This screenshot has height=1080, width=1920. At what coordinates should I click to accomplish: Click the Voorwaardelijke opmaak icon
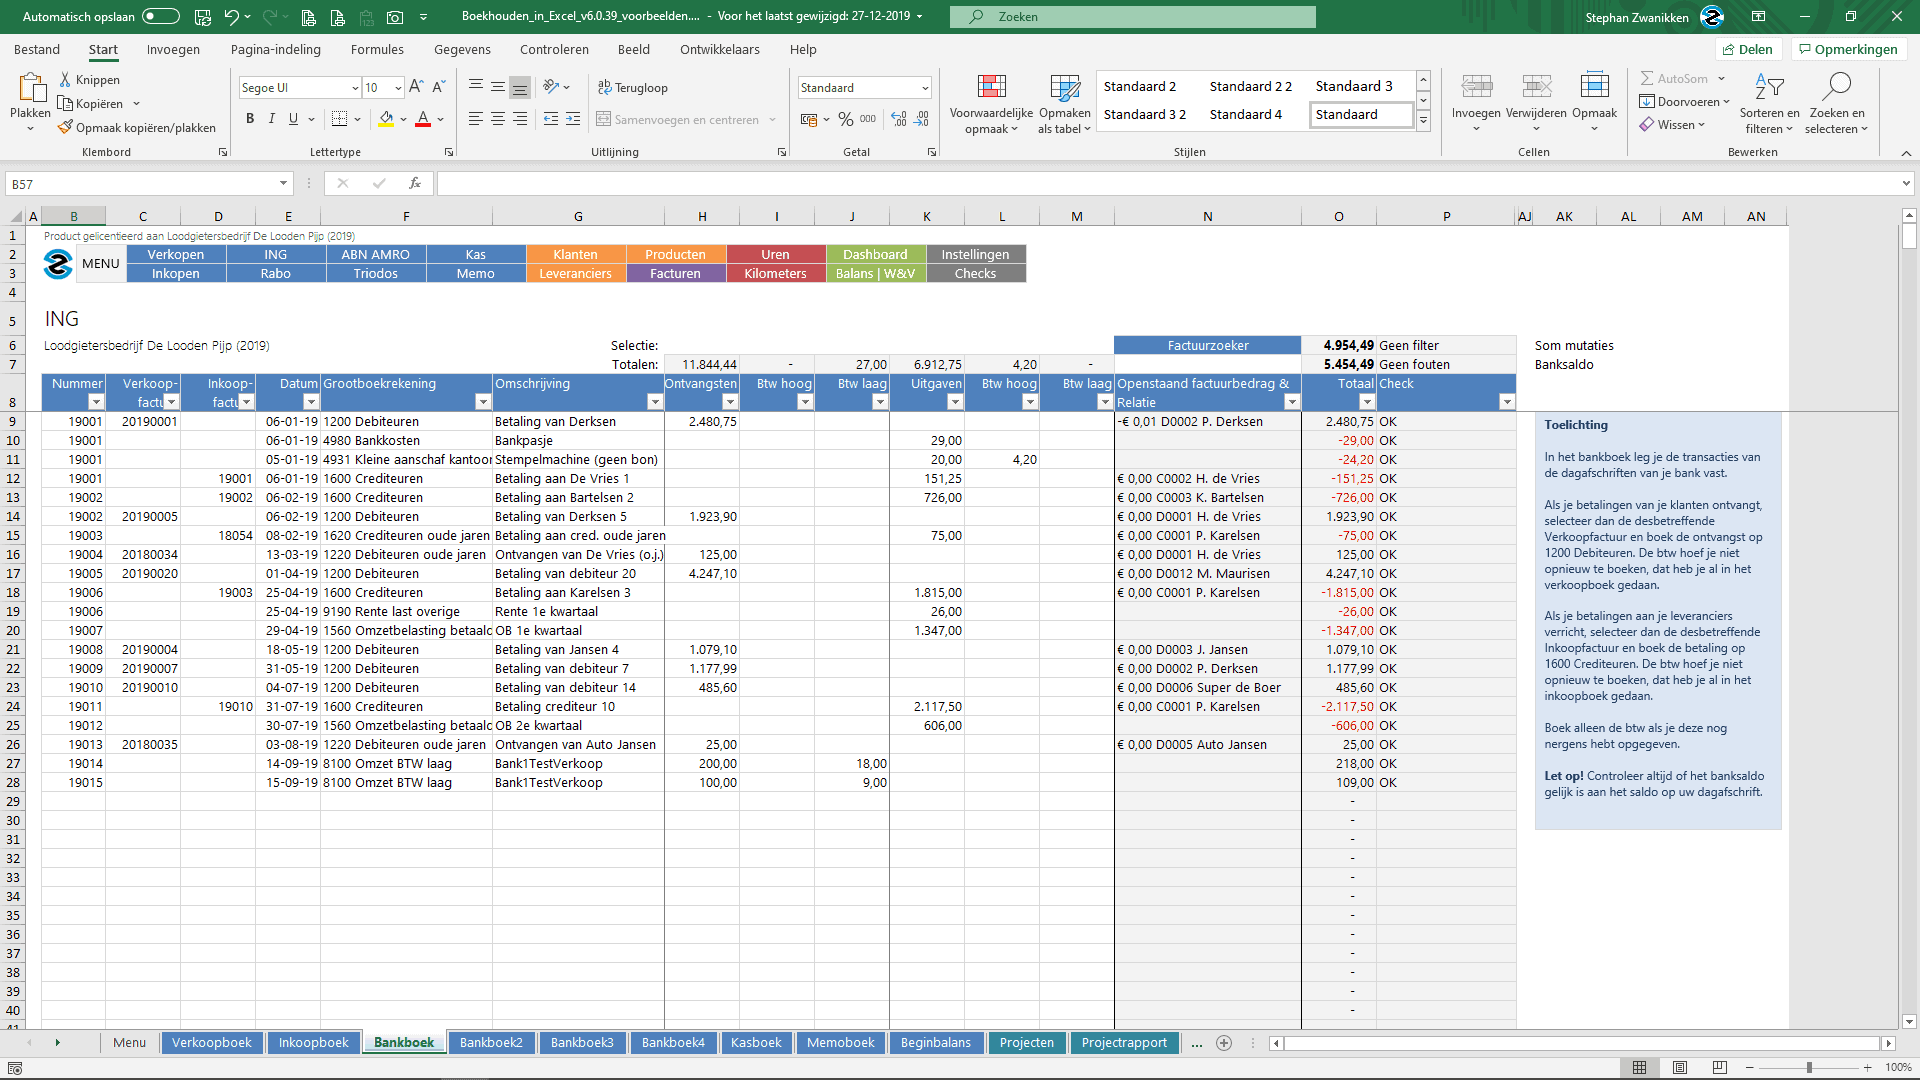tap(991, 88)
